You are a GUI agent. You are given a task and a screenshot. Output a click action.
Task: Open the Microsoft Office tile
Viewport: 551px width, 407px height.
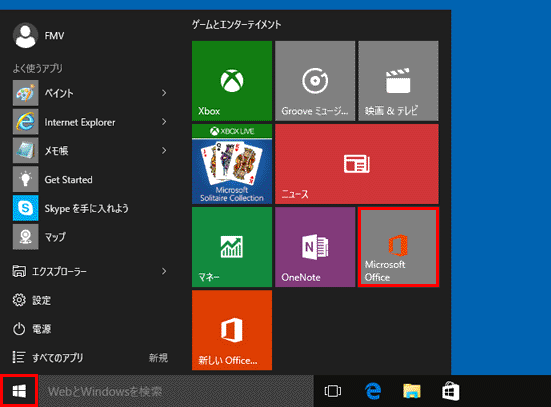click(x=398, y=247)
